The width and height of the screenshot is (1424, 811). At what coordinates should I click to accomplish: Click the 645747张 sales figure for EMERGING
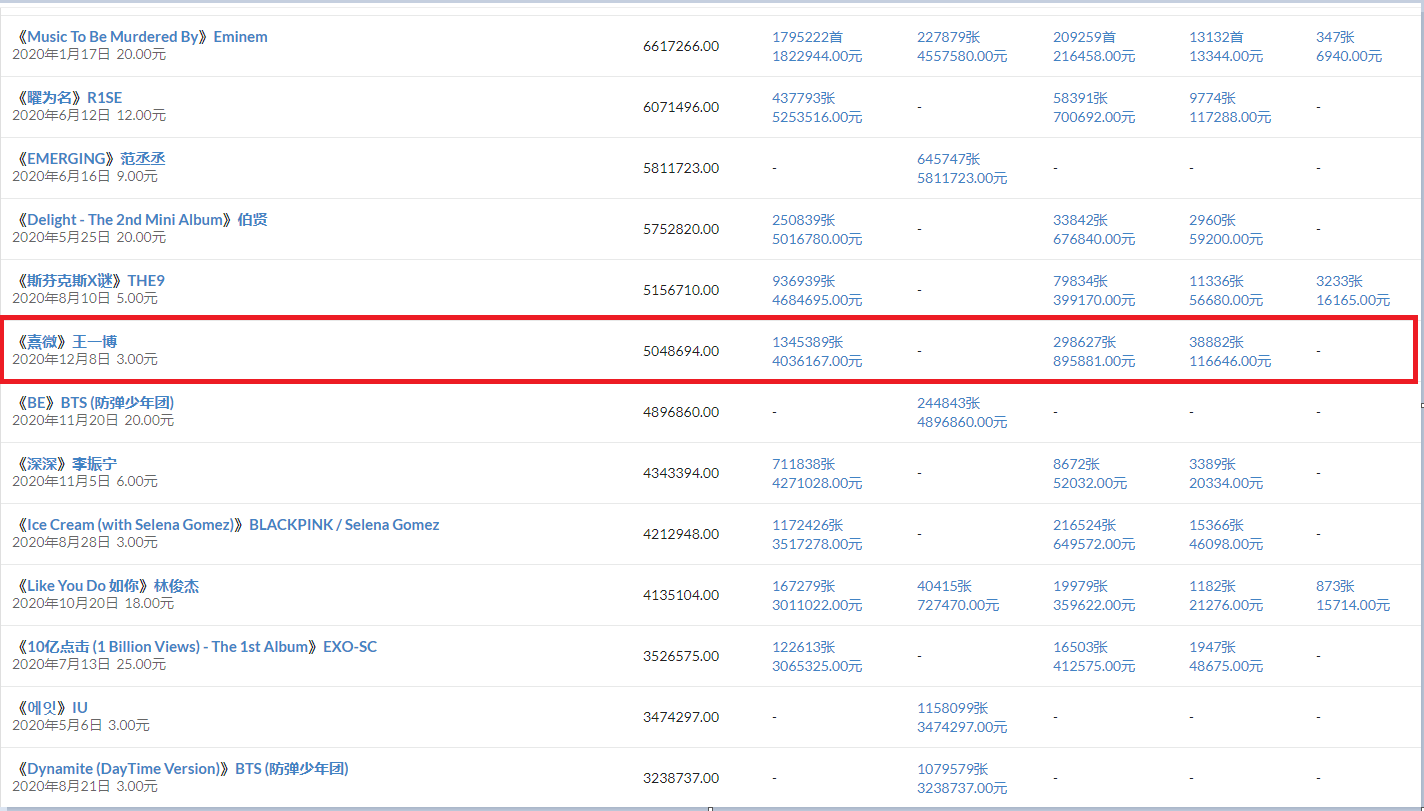click(949, 159)
